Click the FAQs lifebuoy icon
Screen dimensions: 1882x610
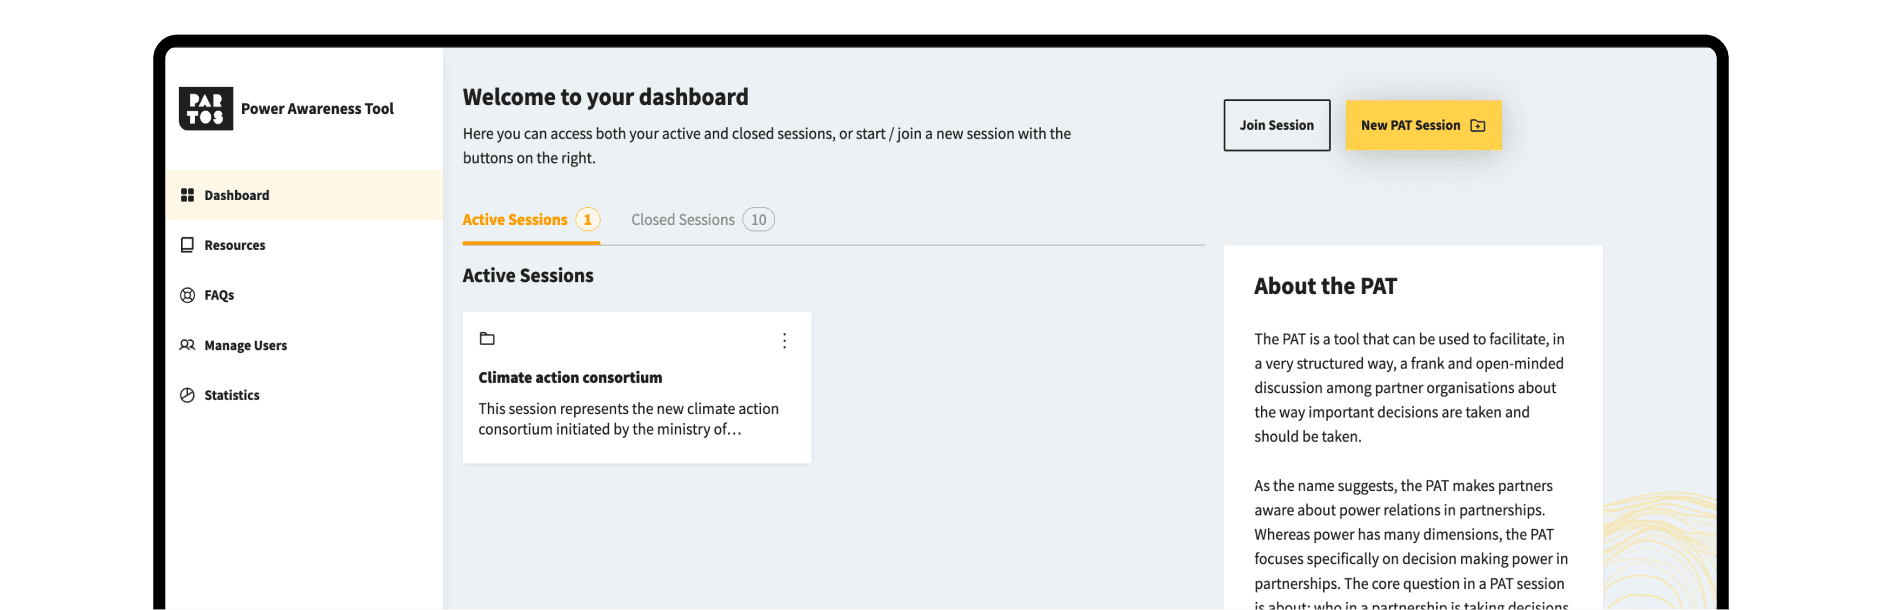coord(187,295)
